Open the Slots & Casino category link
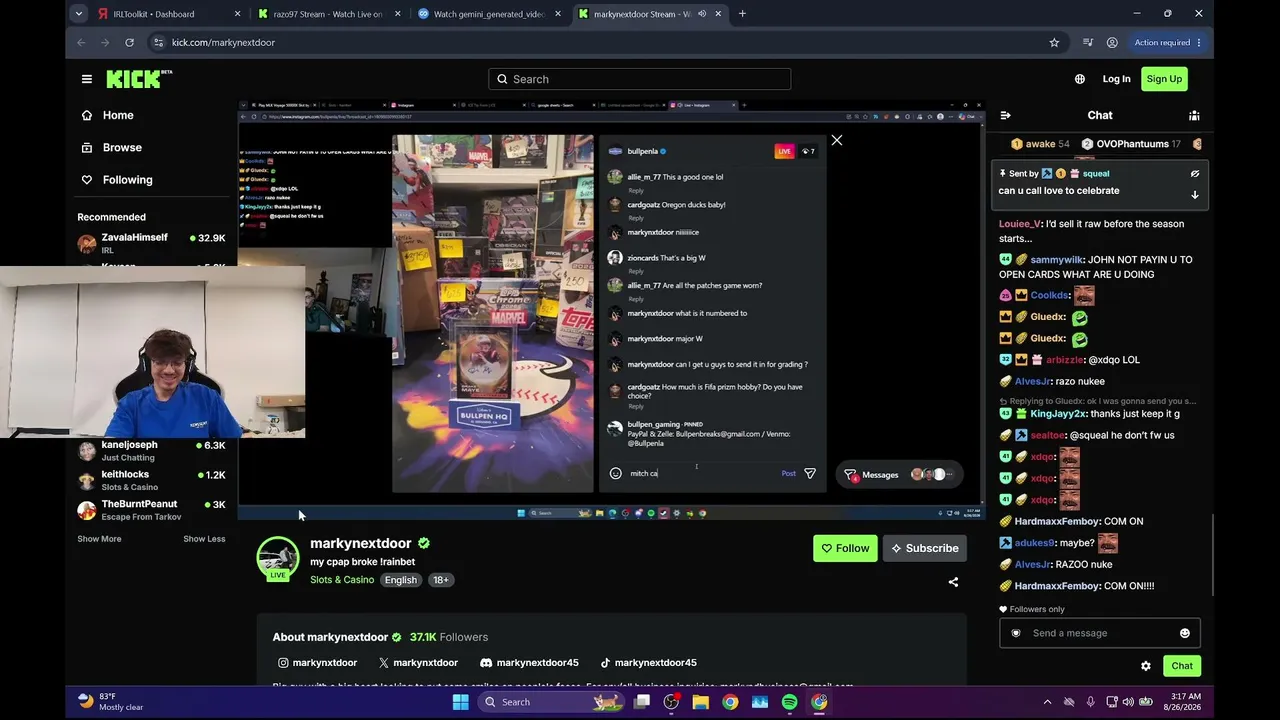The height and width of the screenshot is (720, 1280). click(342, 580)
